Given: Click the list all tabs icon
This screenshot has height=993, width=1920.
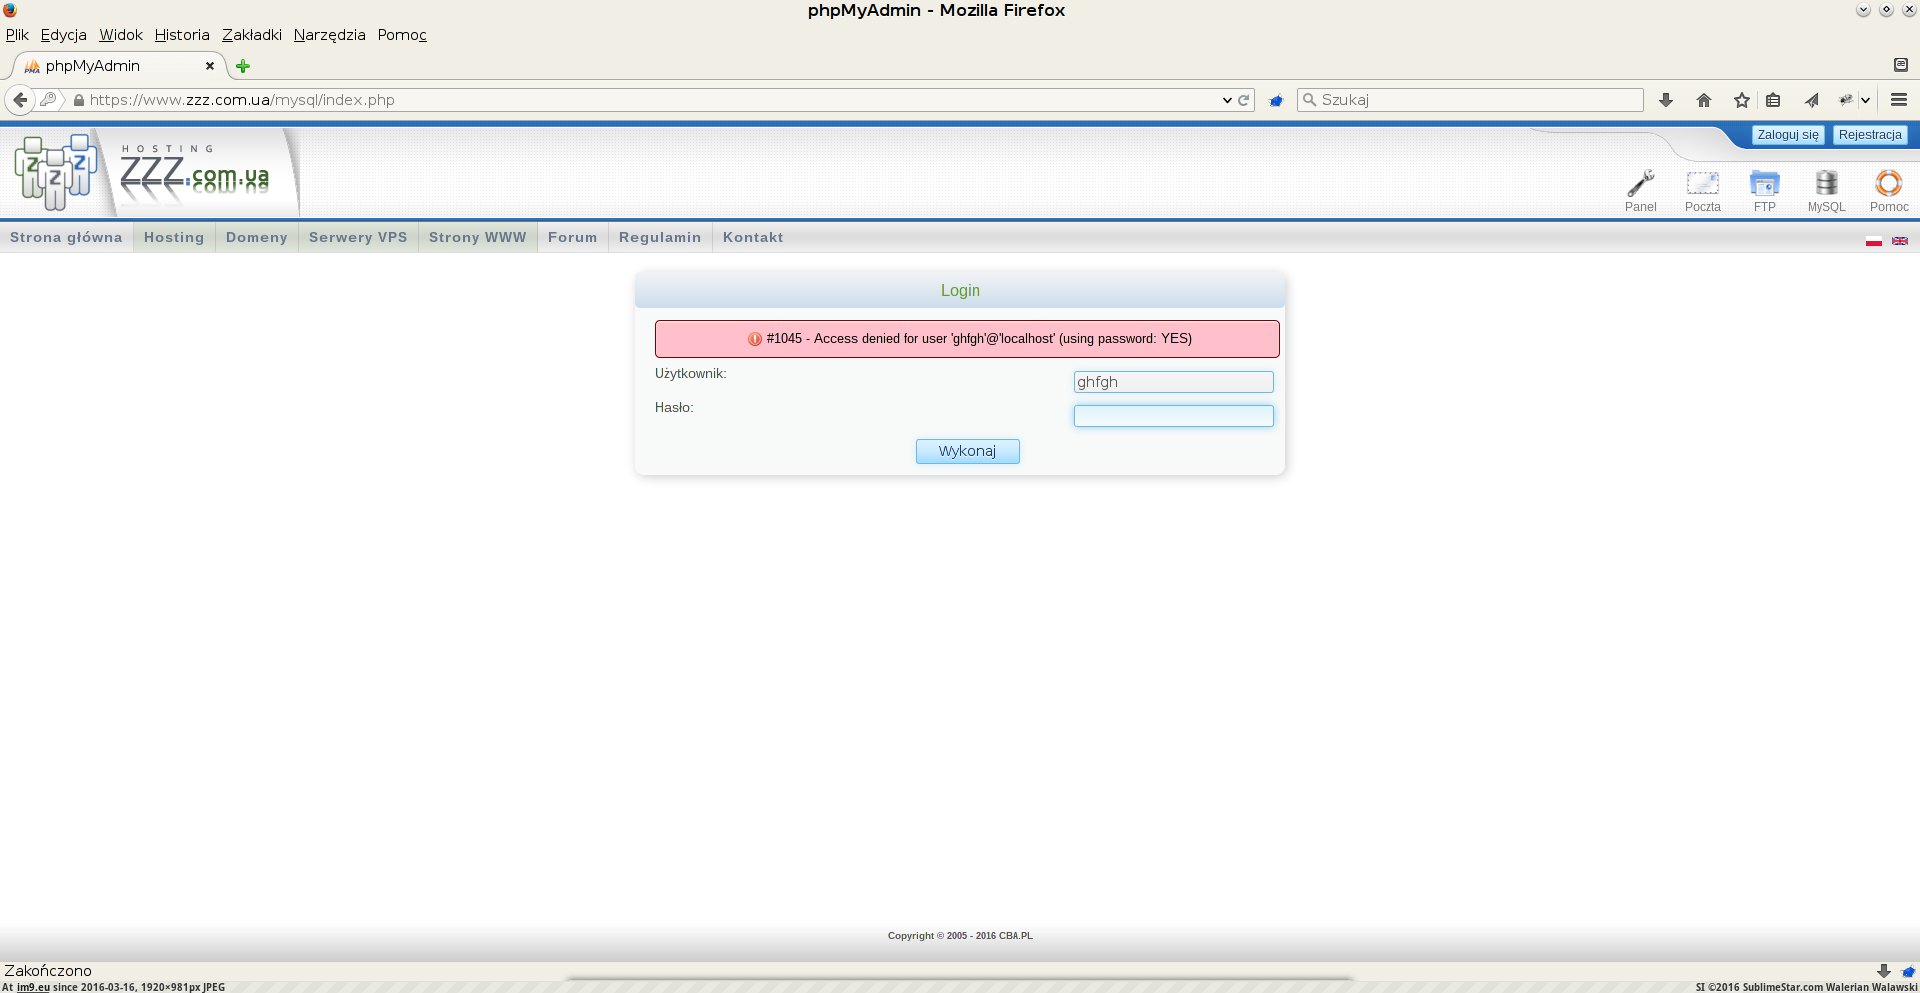Looking at the screenshot, I should 1901,65.
